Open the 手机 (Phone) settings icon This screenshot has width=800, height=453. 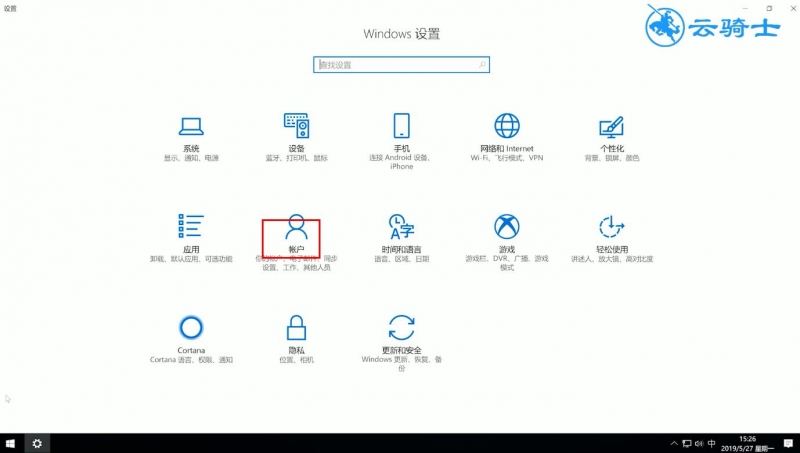point(402,125)
